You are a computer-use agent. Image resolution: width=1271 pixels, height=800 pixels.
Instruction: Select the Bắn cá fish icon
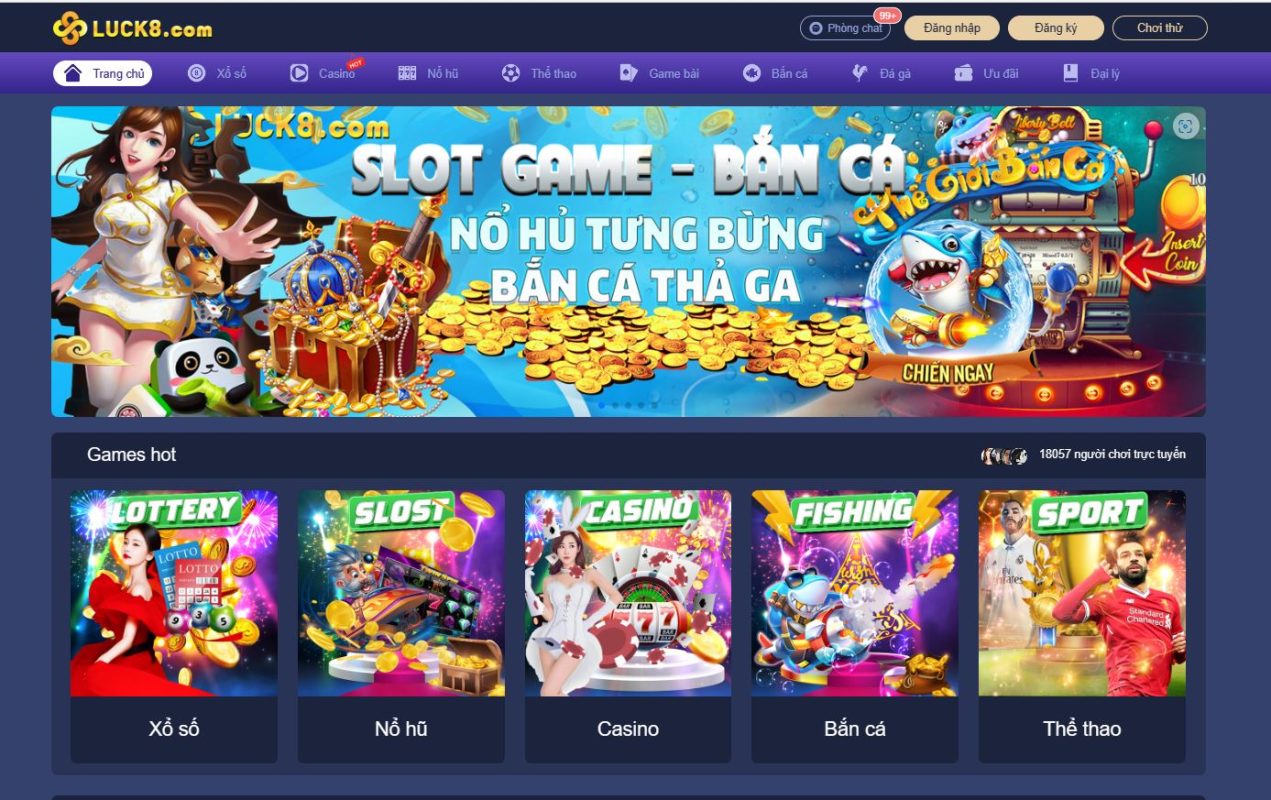point(752,73)
